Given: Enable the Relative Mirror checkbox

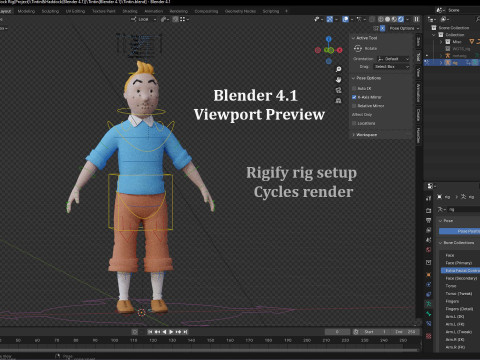Looking at the screenshot, I should point(354,106).
